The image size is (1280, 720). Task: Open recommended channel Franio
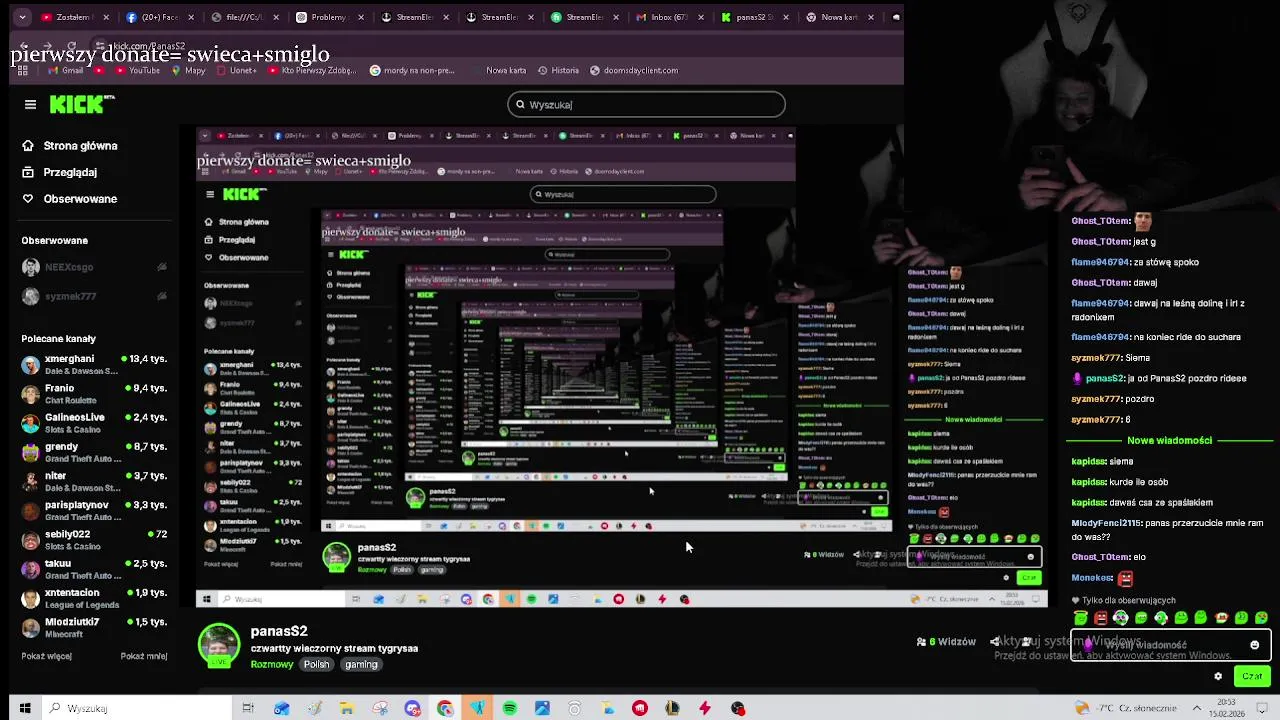click(x=94, y=393)
